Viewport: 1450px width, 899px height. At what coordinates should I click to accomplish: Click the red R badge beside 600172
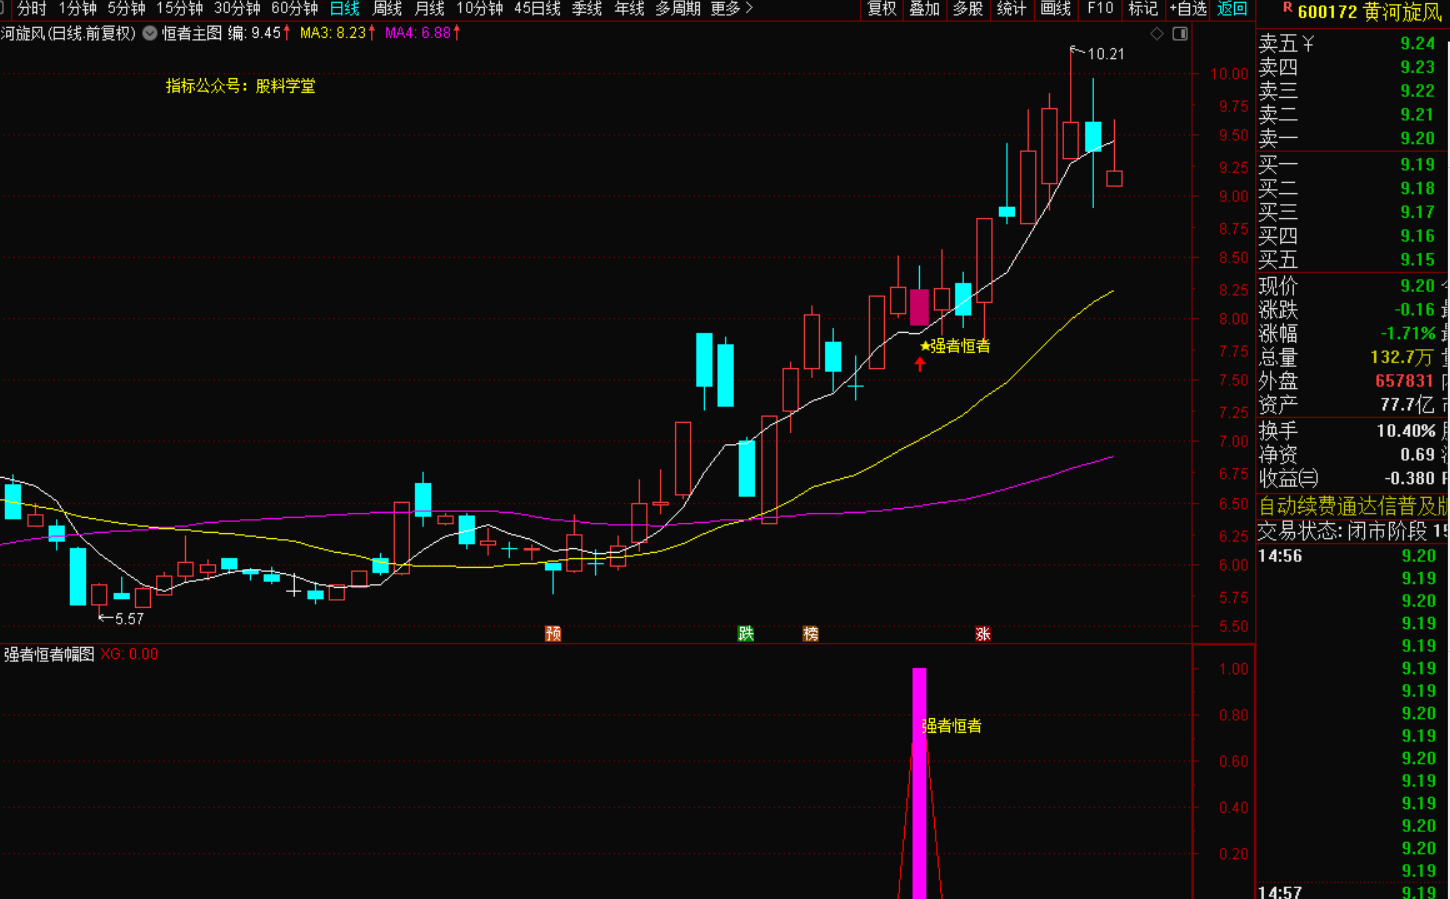(x=1287, y=8)
